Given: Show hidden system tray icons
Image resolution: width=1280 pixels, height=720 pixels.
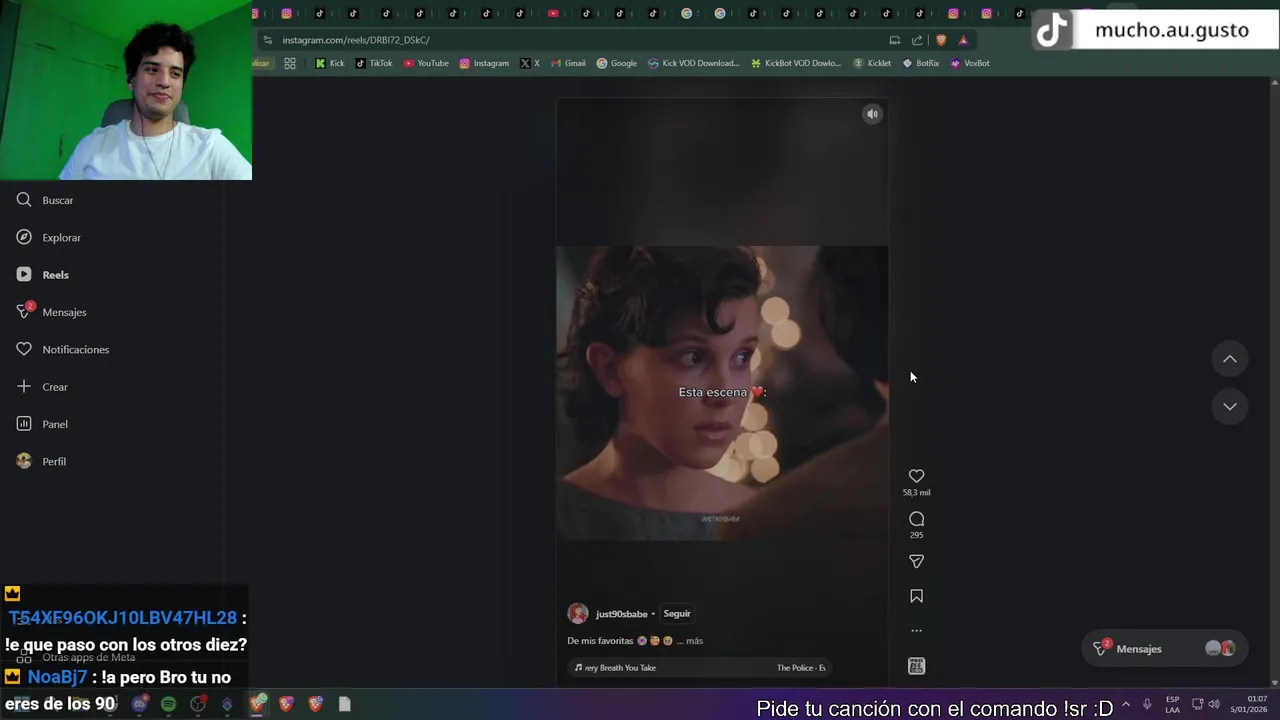Looking at the screenshot, I should [x=1126, y=704].
